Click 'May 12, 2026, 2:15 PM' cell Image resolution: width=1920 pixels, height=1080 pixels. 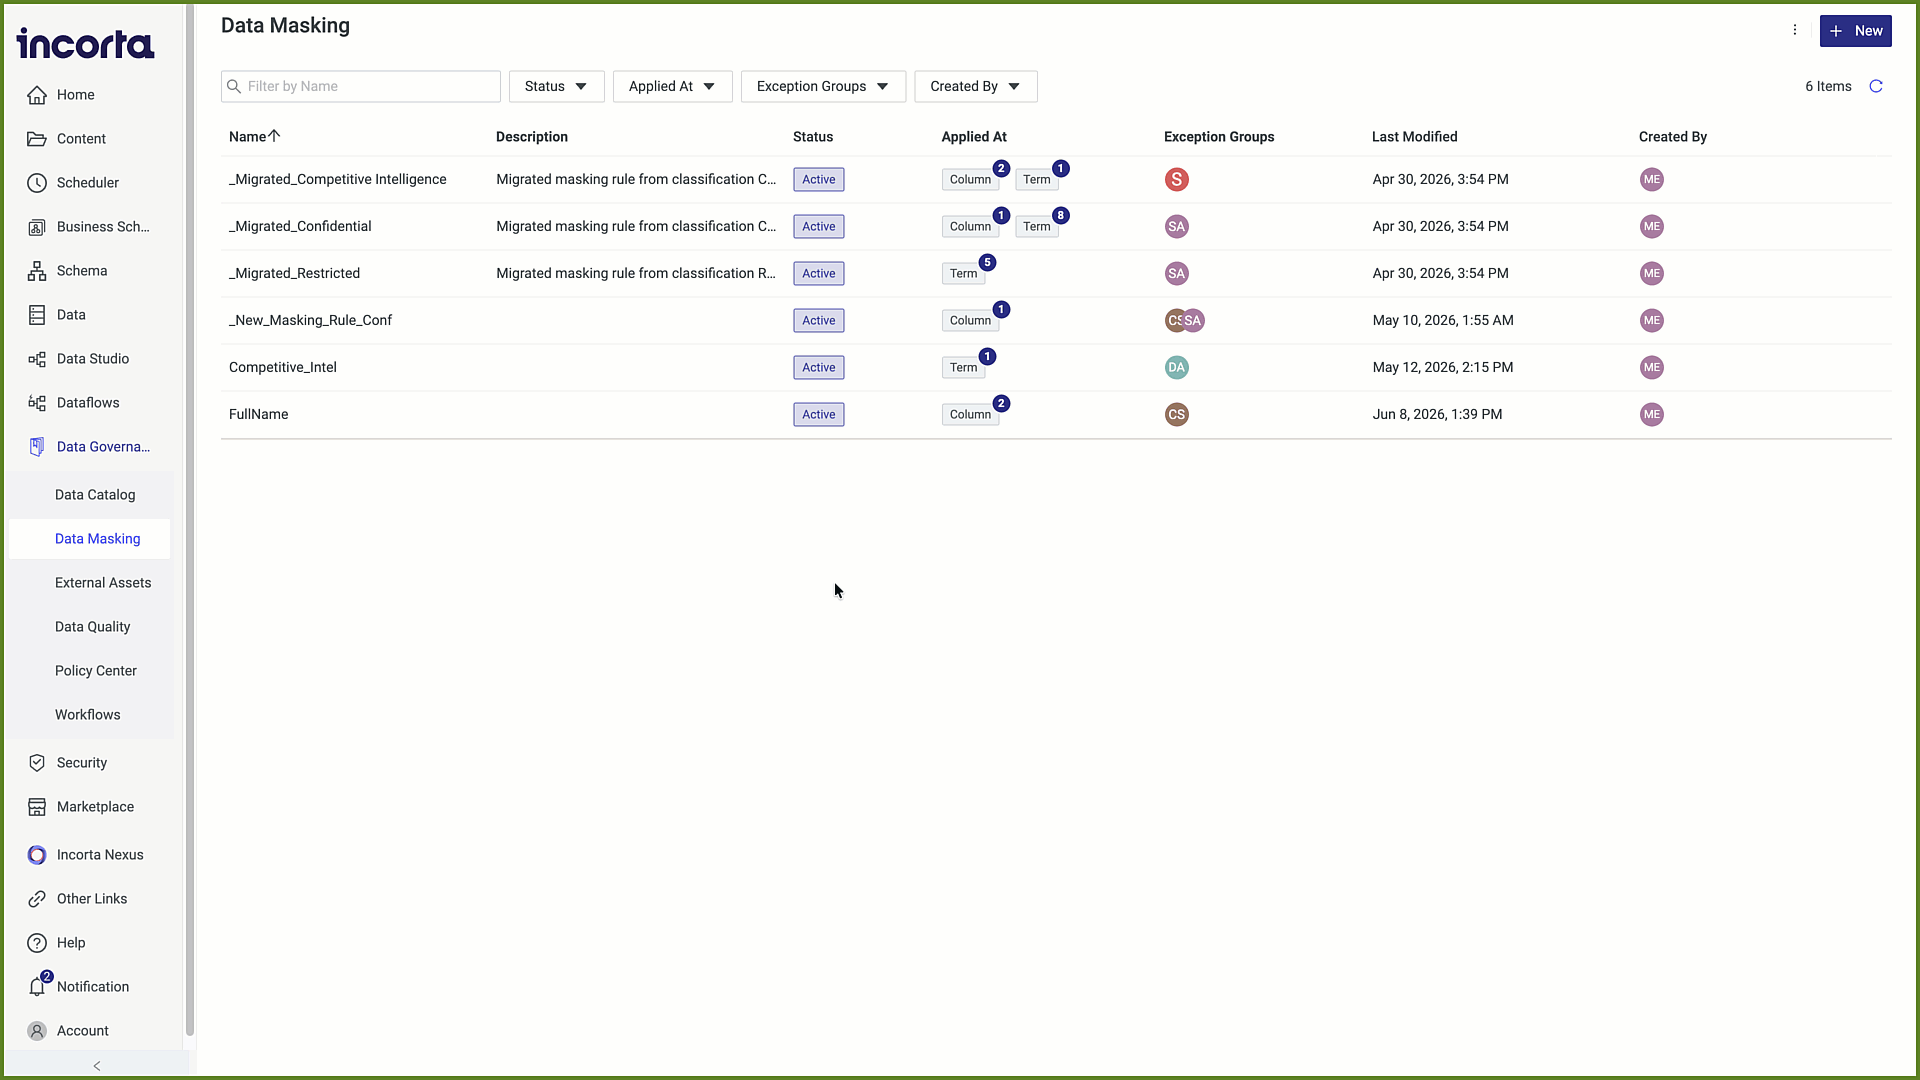[x=1443, y=368]
